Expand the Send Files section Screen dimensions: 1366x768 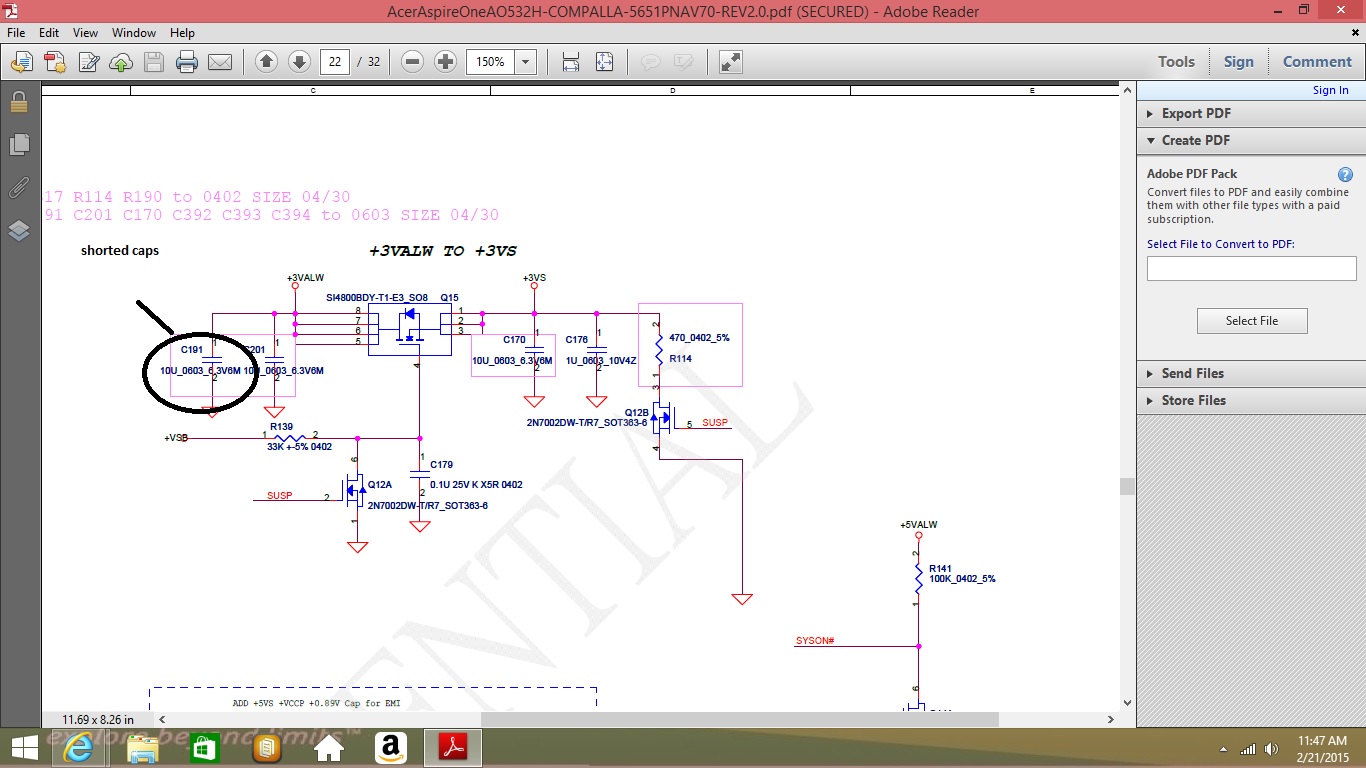pyautogui.click(x=1192, y=373)
